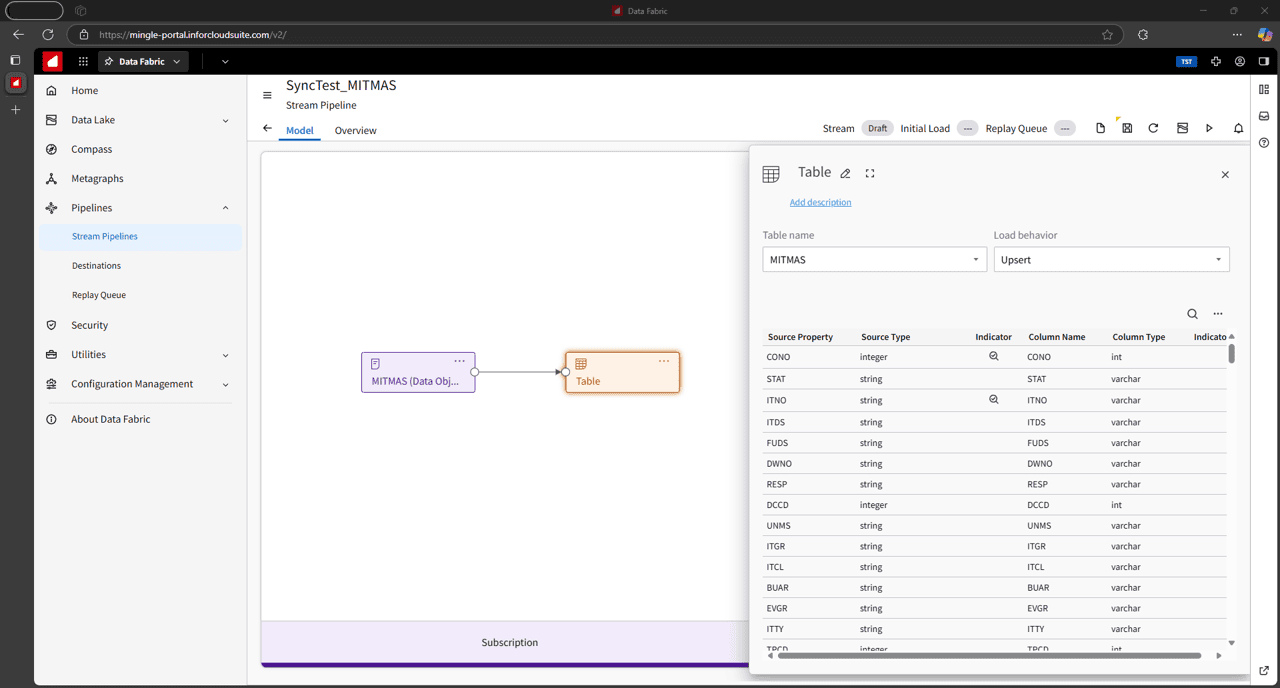Open Compass from the sidebar
Screen dimensions: 1280x688
(91, 149)
